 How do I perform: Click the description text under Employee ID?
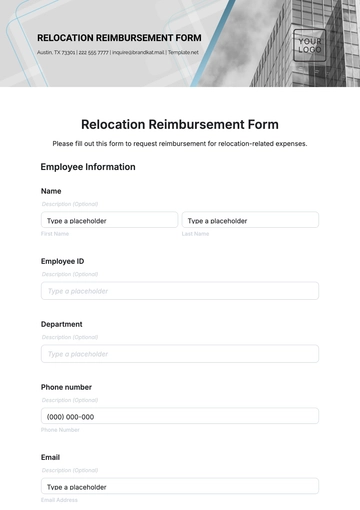click(70, 274)
